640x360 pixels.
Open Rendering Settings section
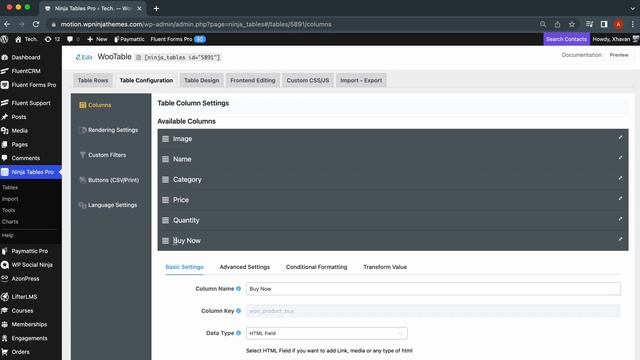coord(108,130)
